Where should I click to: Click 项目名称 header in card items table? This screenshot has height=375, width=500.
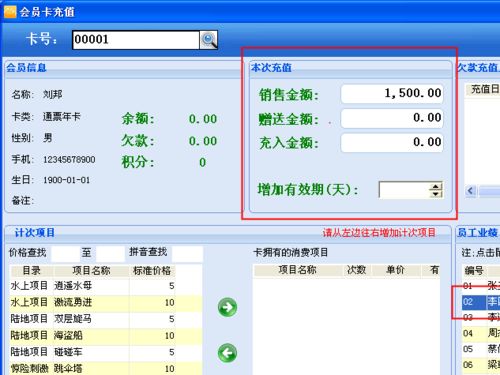[x=298, y=270]
